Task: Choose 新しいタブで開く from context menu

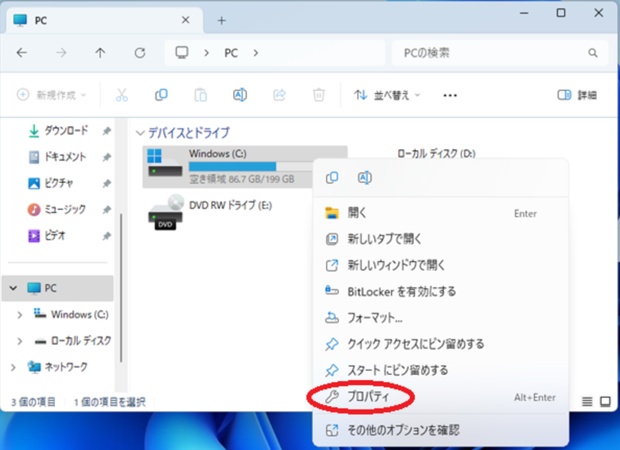Action: point(440,239)
